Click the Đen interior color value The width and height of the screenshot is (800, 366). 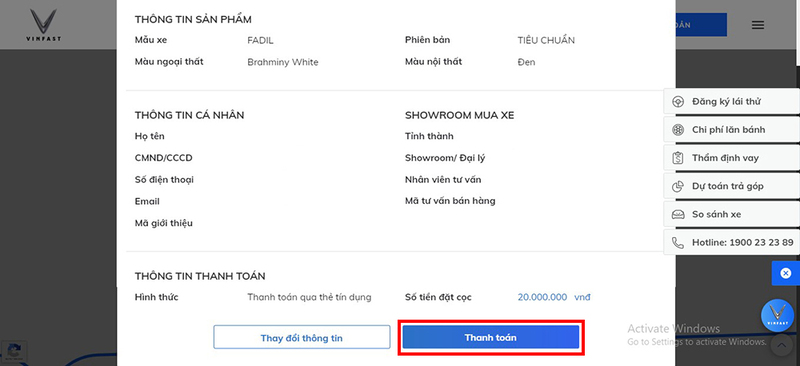[526, 62]
